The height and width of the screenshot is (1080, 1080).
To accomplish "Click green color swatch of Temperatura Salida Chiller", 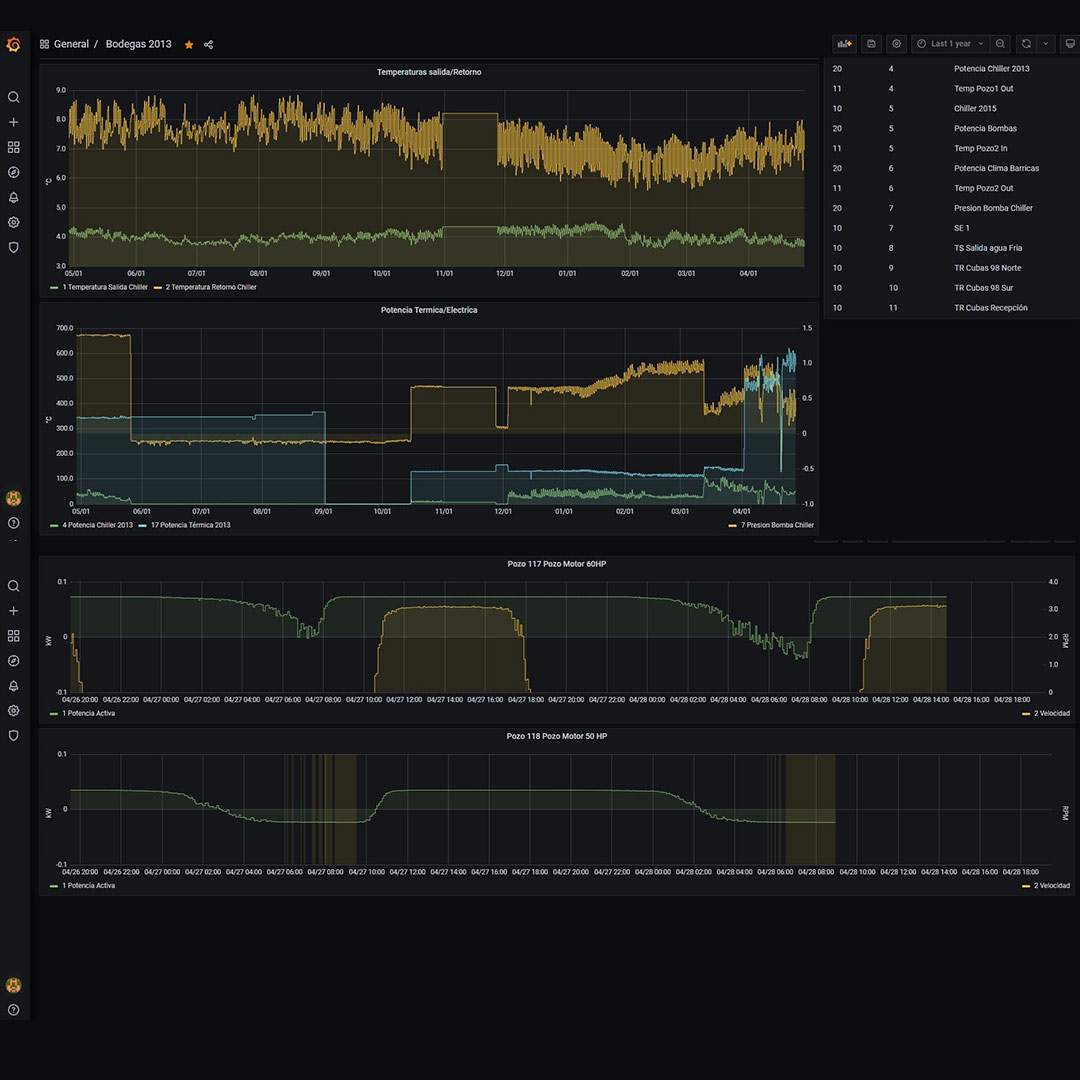I will (54, 288).
